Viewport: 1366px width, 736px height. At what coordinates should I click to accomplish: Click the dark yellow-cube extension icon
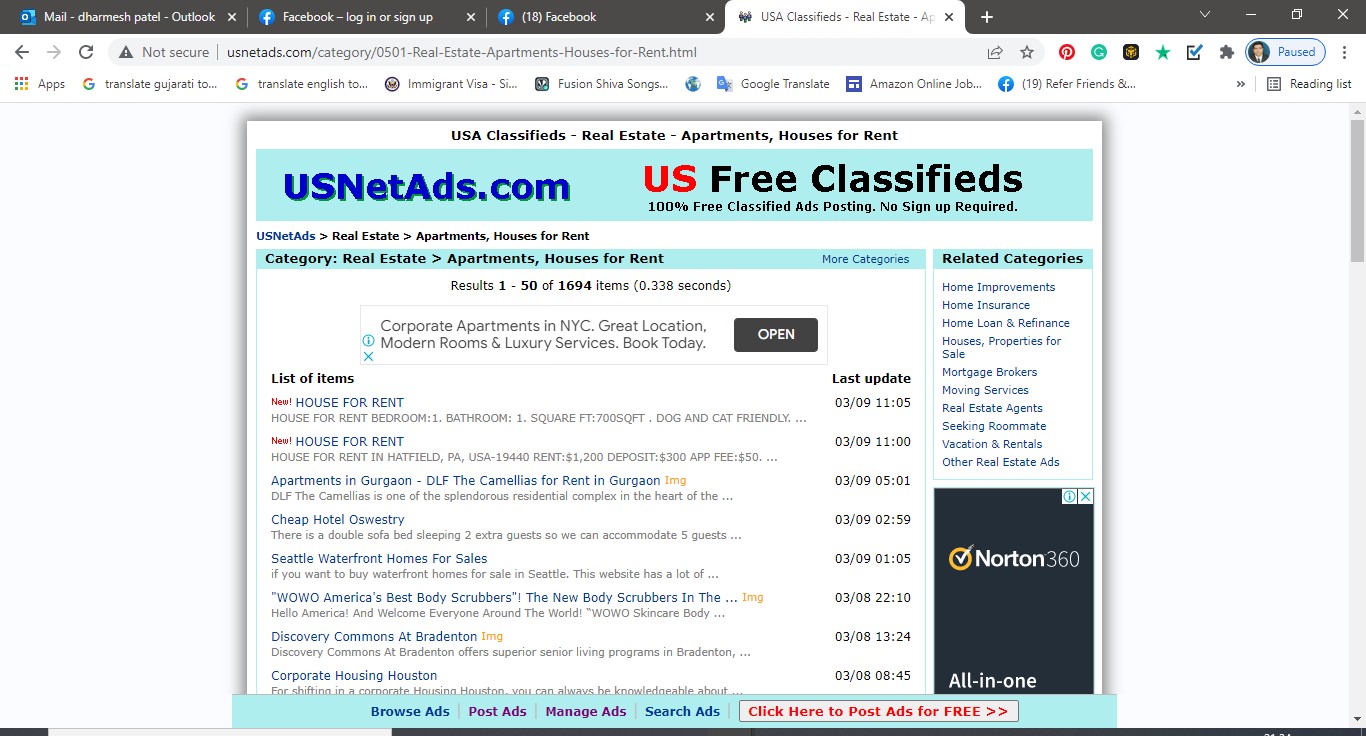1131,52
